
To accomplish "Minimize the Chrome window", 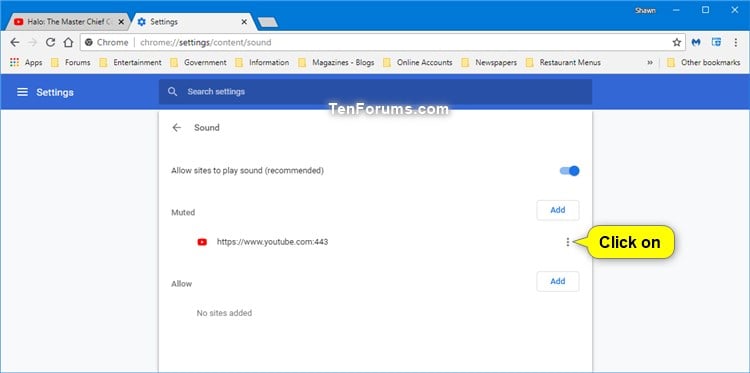I will (676, 10).
